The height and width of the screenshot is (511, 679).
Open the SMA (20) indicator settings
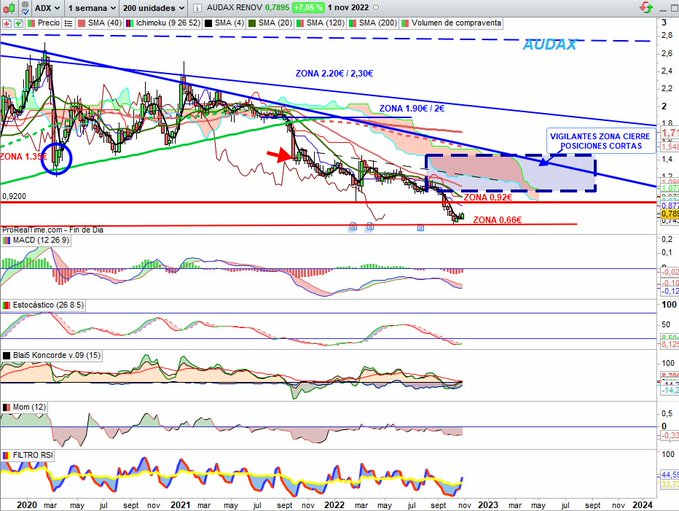coord(275,23)
